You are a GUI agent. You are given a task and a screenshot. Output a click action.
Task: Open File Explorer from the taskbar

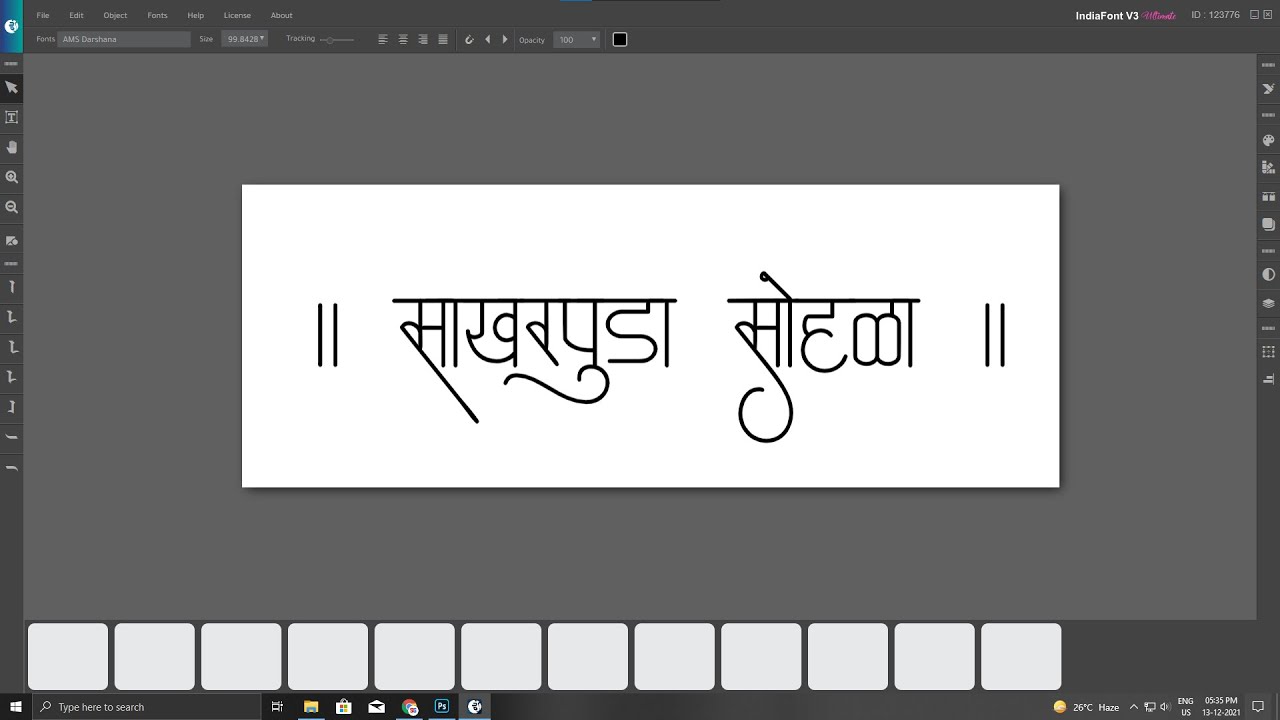pos(311,707)
